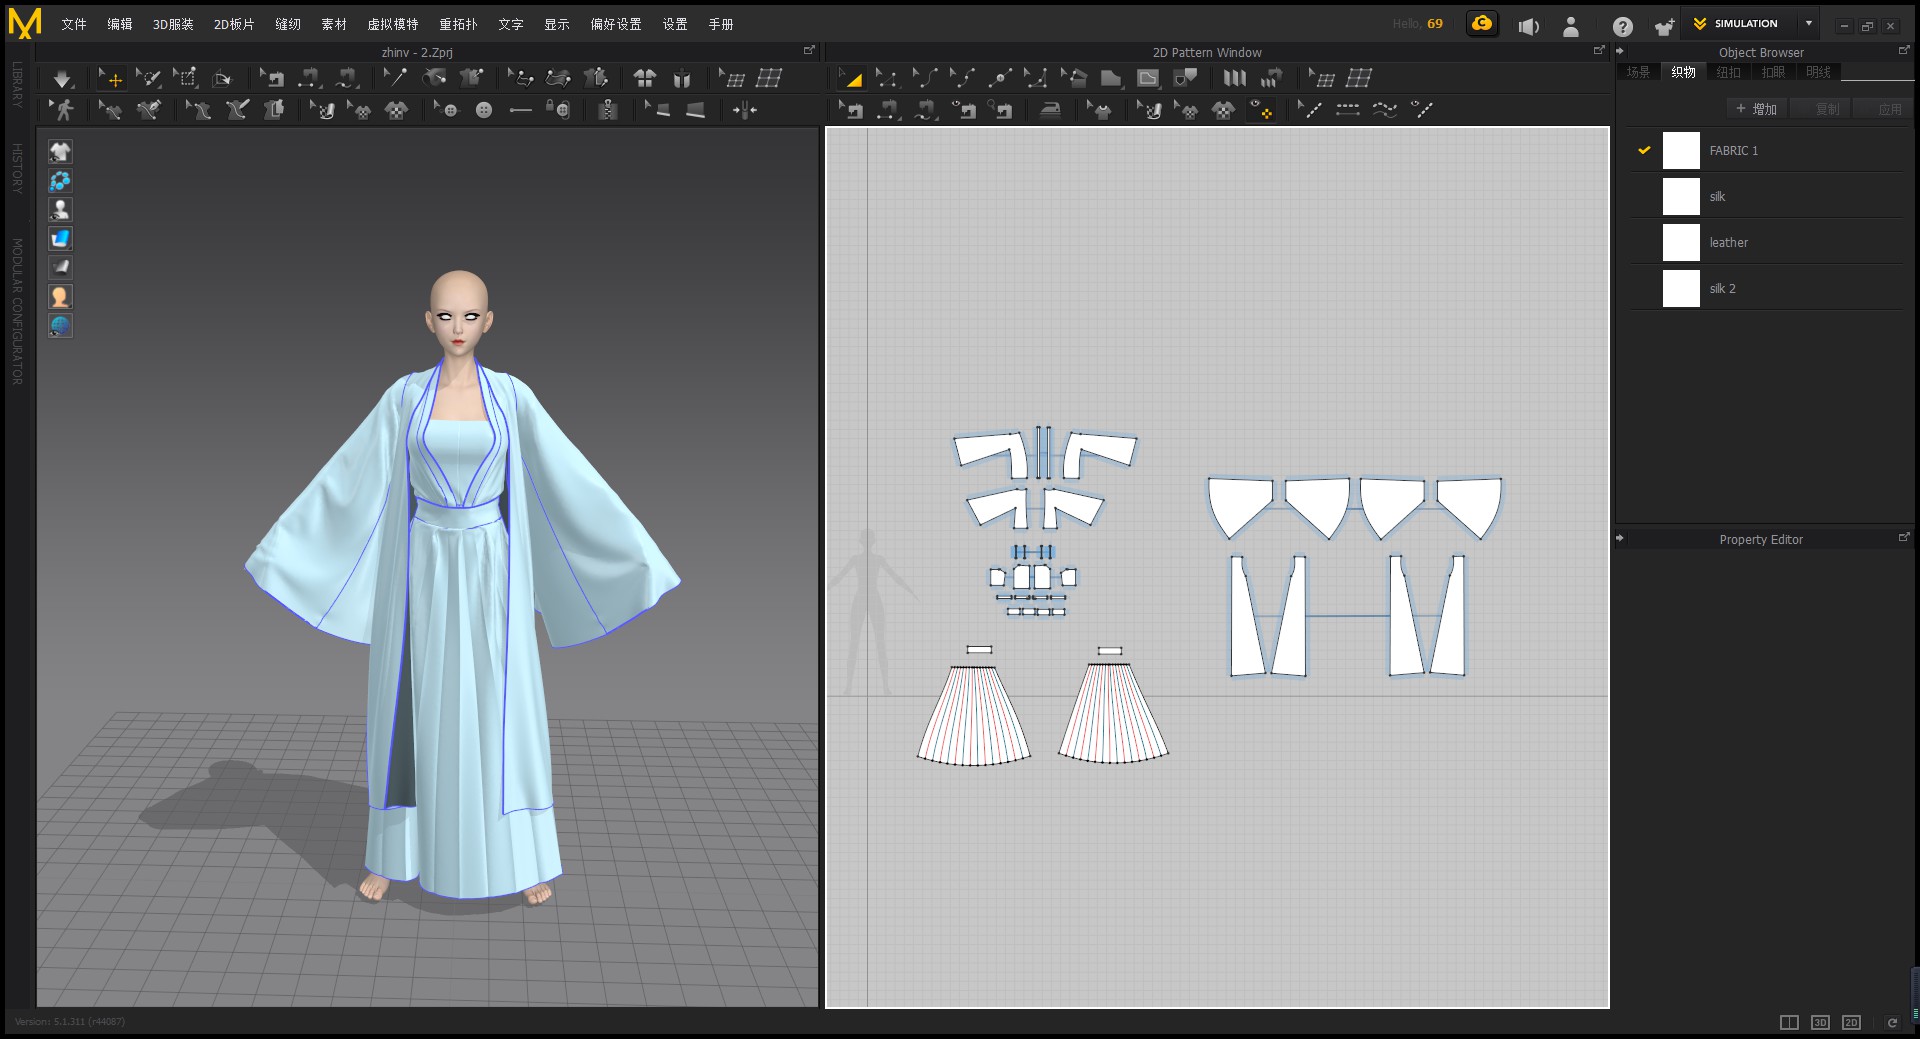1920x1039 pixels.
Task: Open the user account profile icon
Action: (1571, 27)
